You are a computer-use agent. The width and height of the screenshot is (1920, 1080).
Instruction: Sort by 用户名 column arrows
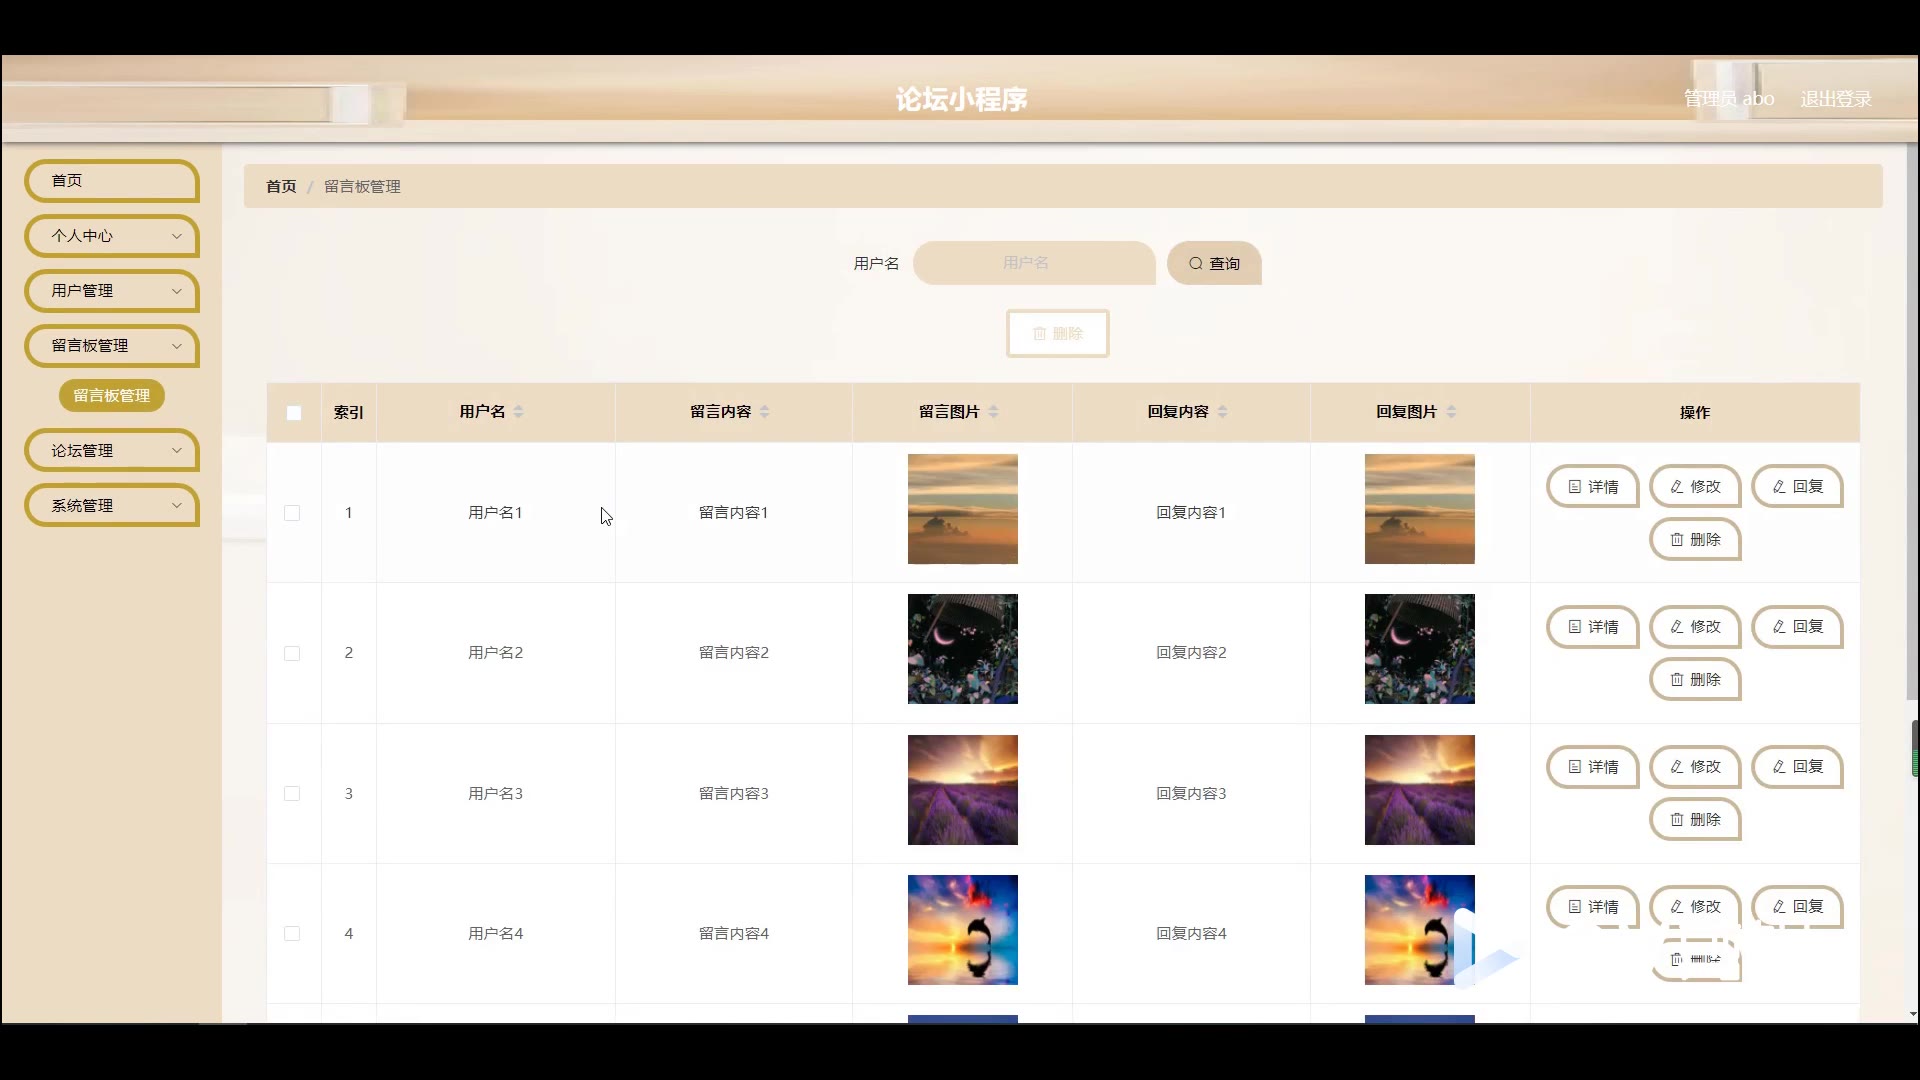coord(518,412)
